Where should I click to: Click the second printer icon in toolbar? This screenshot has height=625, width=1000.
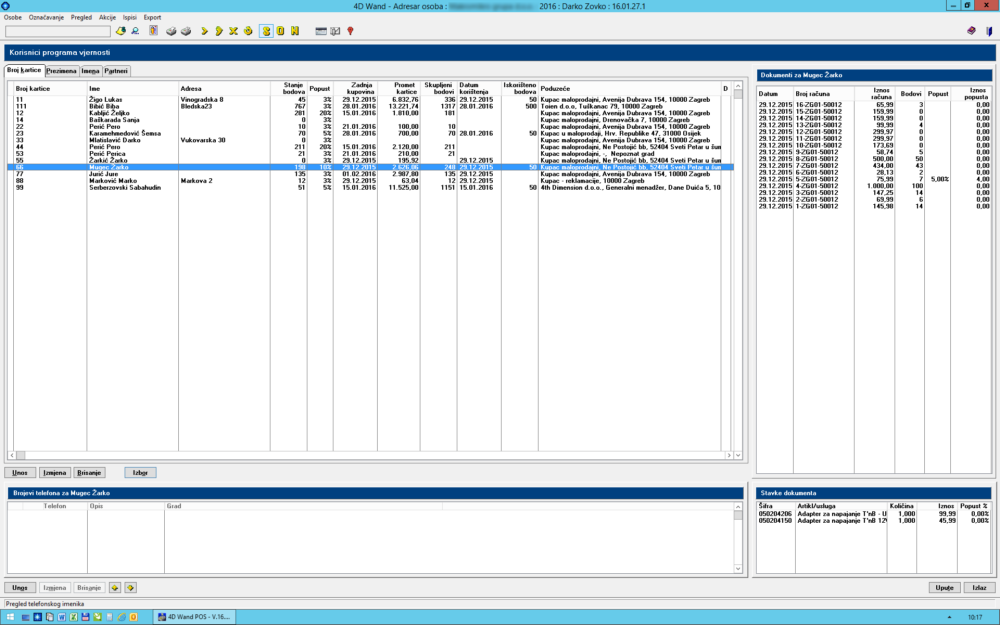point(186,31)
